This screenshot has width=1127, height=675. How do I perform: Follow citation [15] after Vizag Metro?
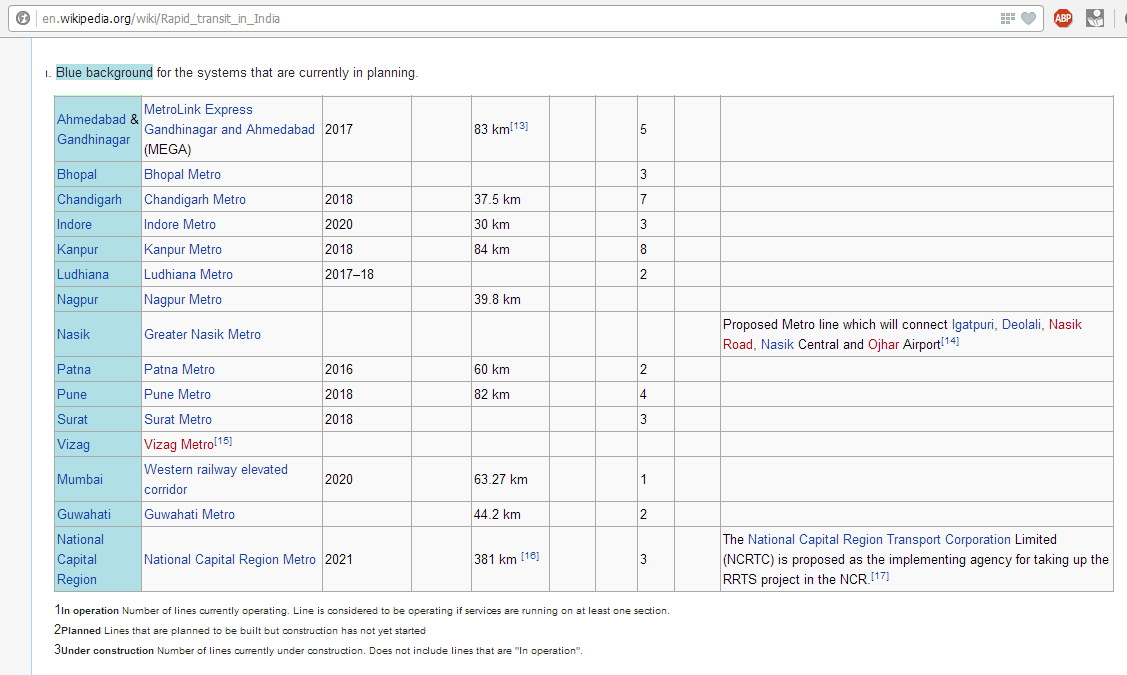[x=224, y=441]
